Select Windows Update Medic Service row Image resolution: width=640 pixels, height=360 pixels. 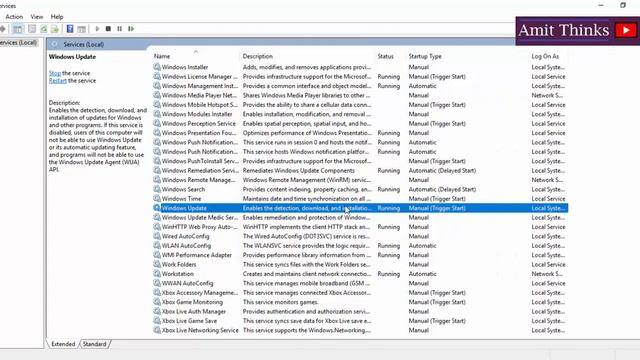[x=360, y=217]
